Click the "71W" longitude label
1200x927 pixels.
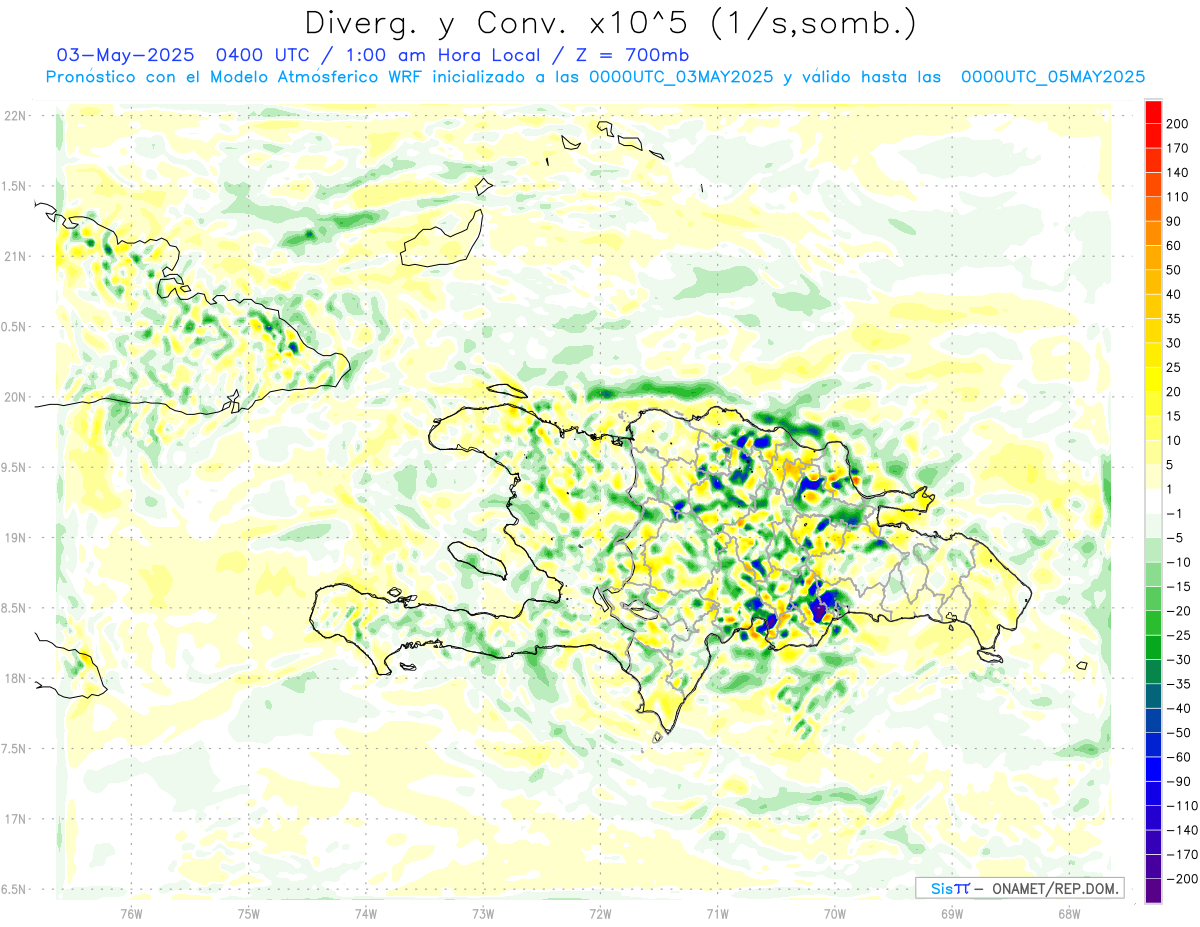[x=717, y=914]
